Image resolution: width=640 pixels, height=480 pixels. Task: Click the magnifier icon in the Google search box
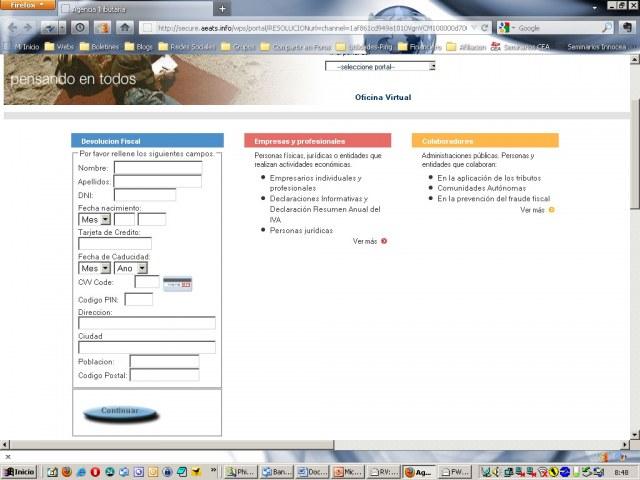coord(608,28)
